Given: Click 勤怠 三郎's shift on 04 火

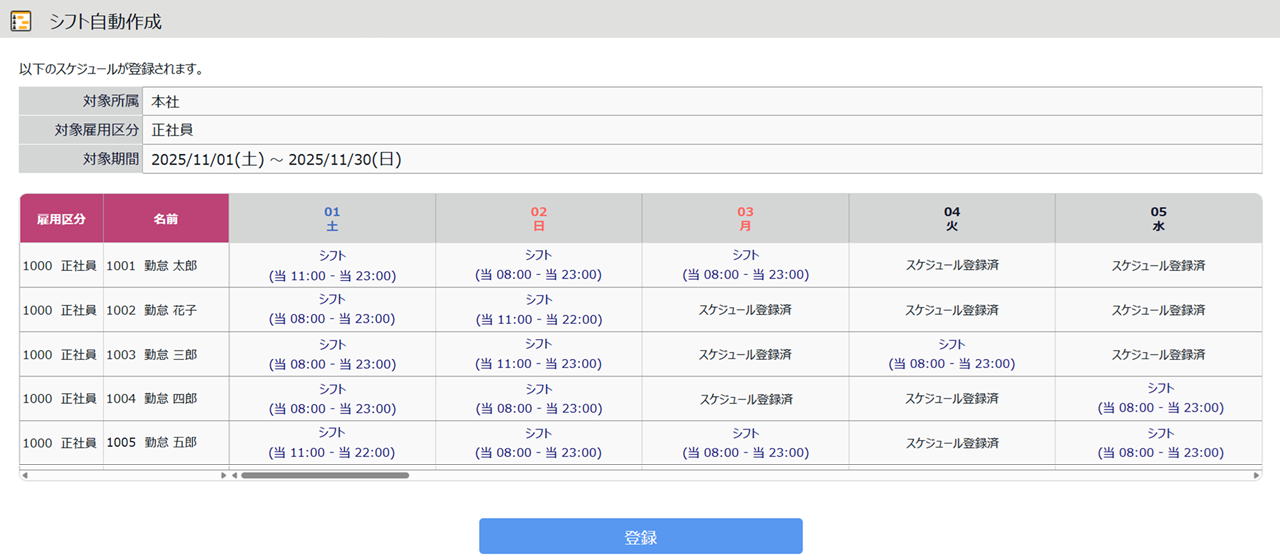Looking at the screenshot, I should pos(952,354).
